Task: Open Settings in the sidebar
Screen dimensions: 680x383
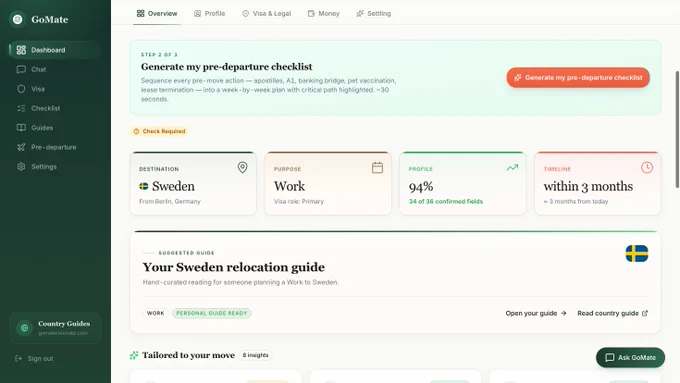Action: pos(55,167)
